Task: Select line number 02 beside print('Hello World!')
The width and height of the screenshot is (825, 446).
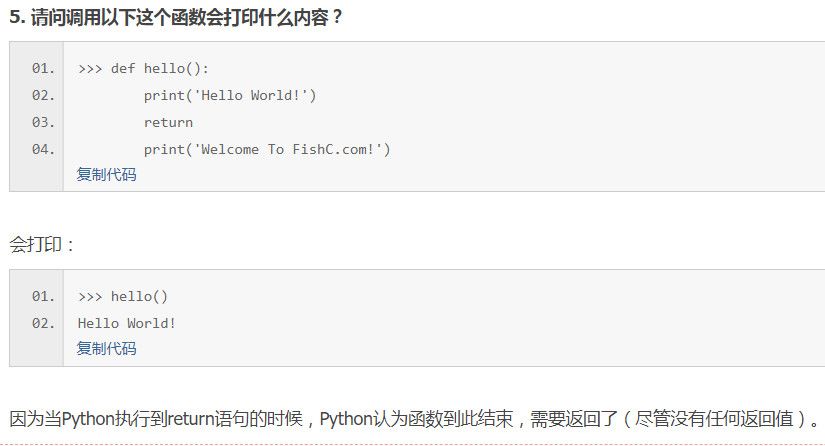Action: click(x=43, y=96)
